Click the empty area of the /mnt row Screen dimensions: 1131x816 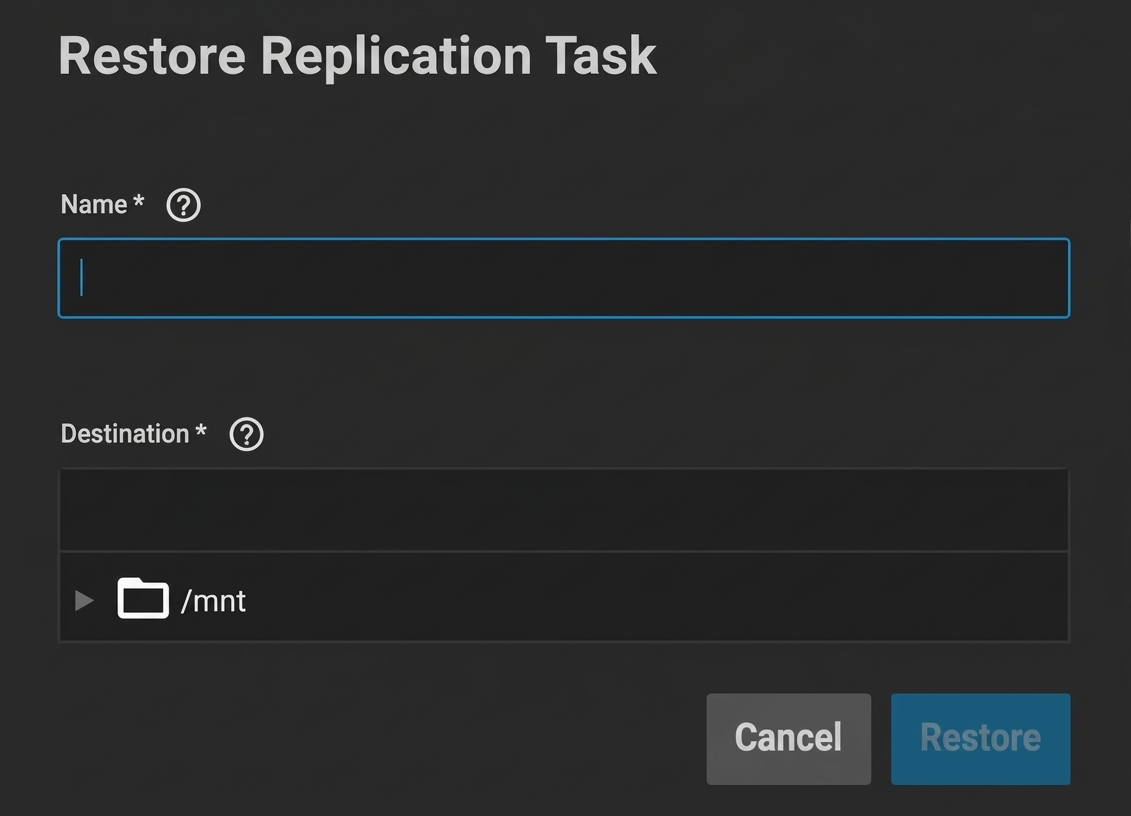tap(656, 598)
